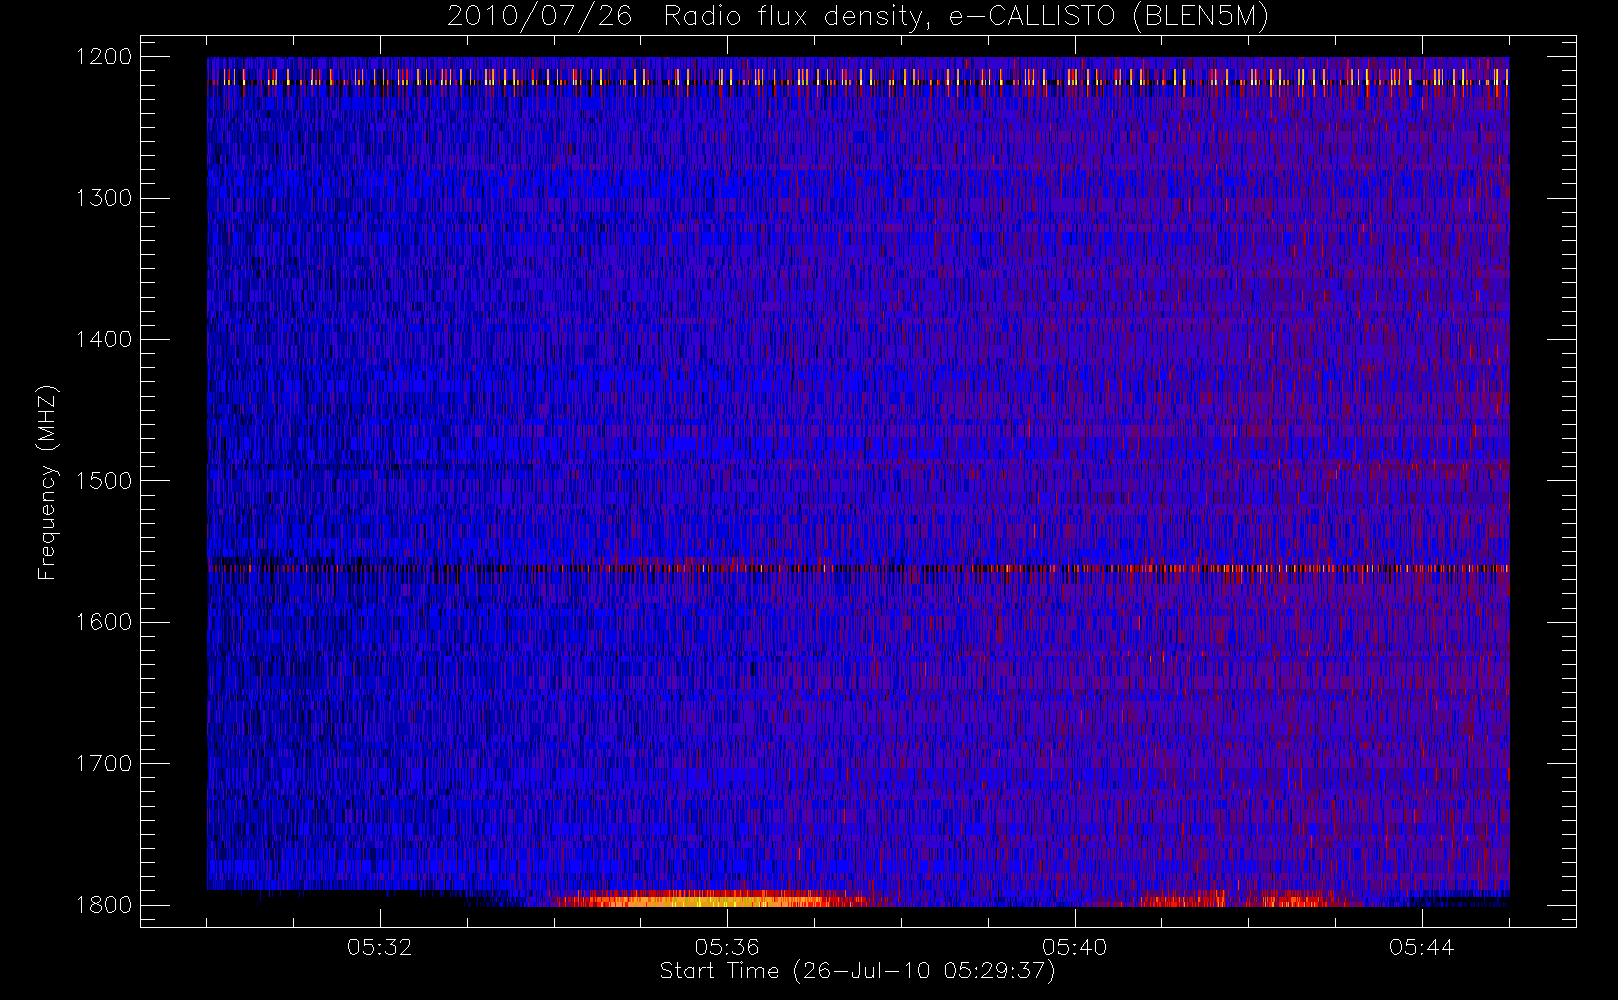Click the 05:36 time tick label
This screenshot has height=1000, width=1618.
click(x=727, y=947)
